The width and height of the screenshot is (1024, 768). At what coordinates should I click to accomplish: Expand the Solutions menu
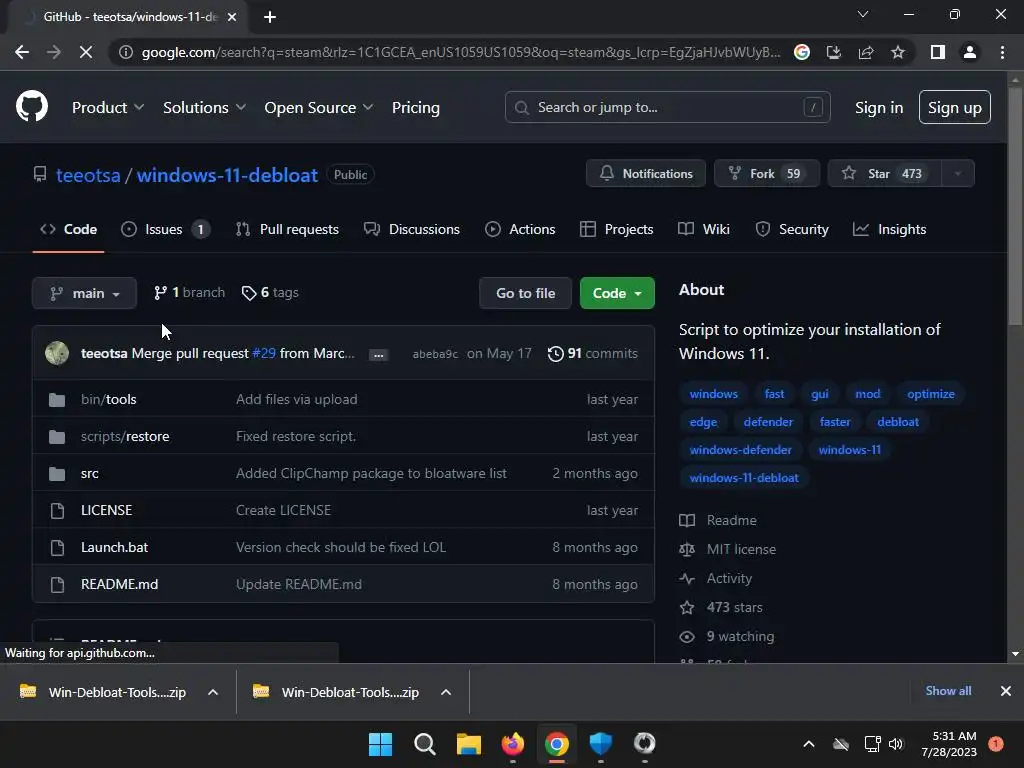click(x=204, y=108)
